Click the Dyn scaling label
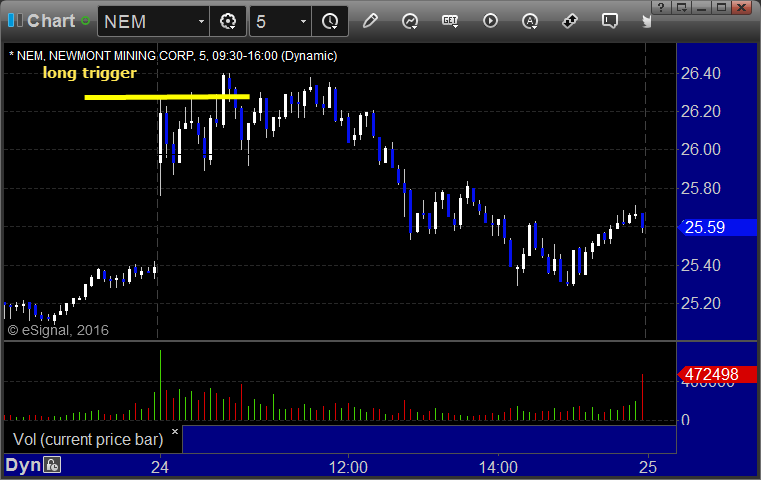 [23, 465]
